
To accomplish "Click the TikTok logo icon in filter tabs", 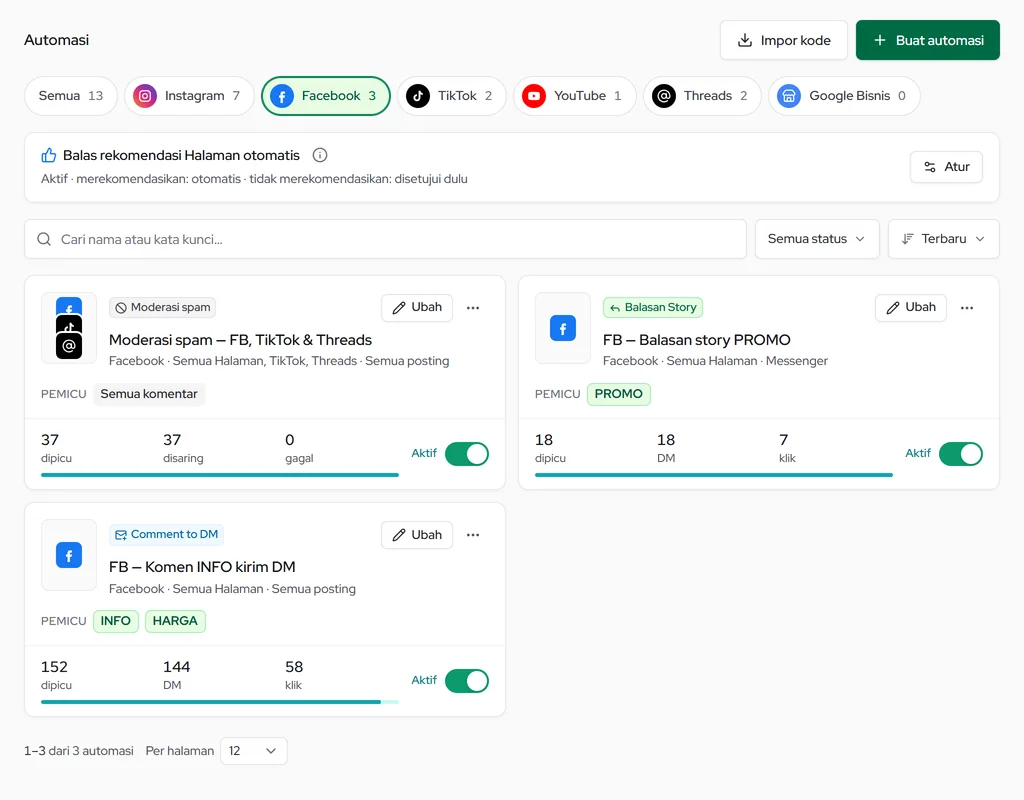I will [418, 96].
